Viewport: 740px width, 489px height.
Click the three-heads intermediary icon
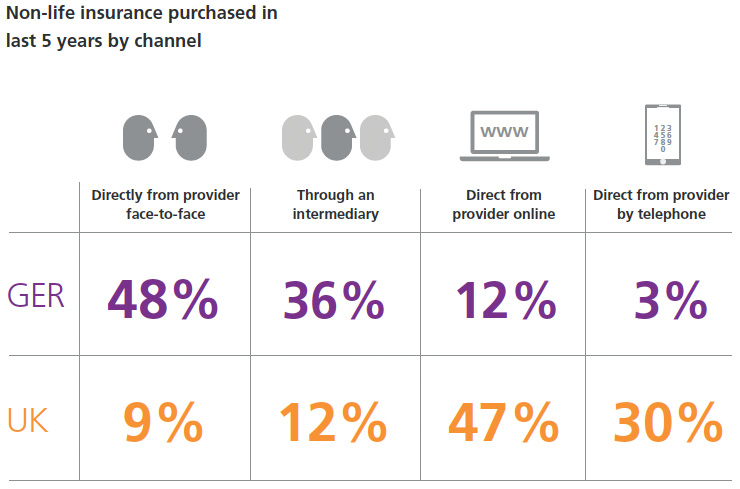338,138
